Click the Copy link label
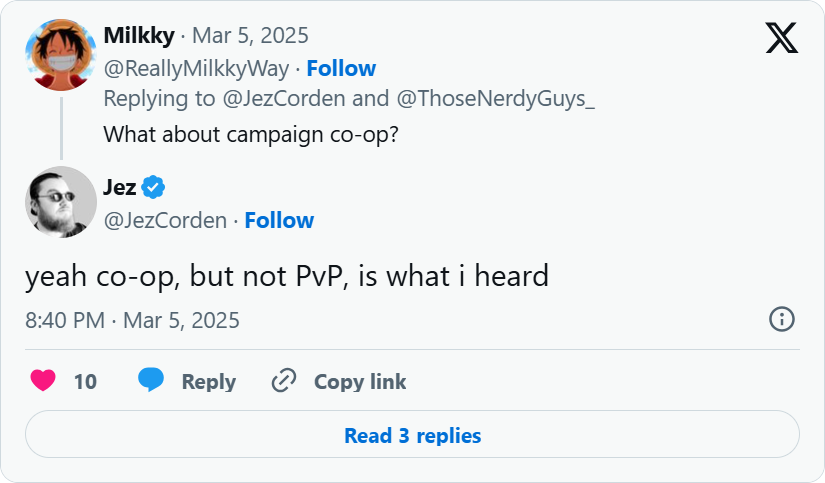The width and height of the screenshot is (825, 483). 360,381
